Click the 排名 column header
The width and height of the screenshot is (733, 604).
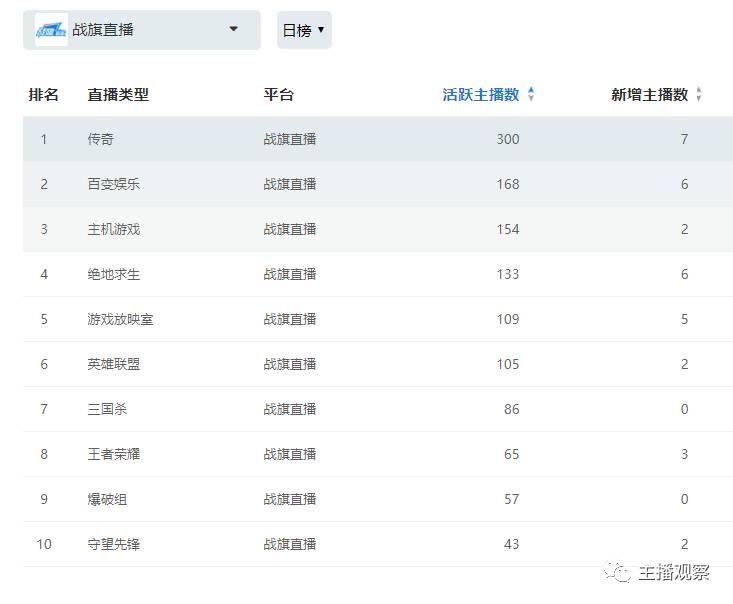pyautogui.click(x=44, y=95)
